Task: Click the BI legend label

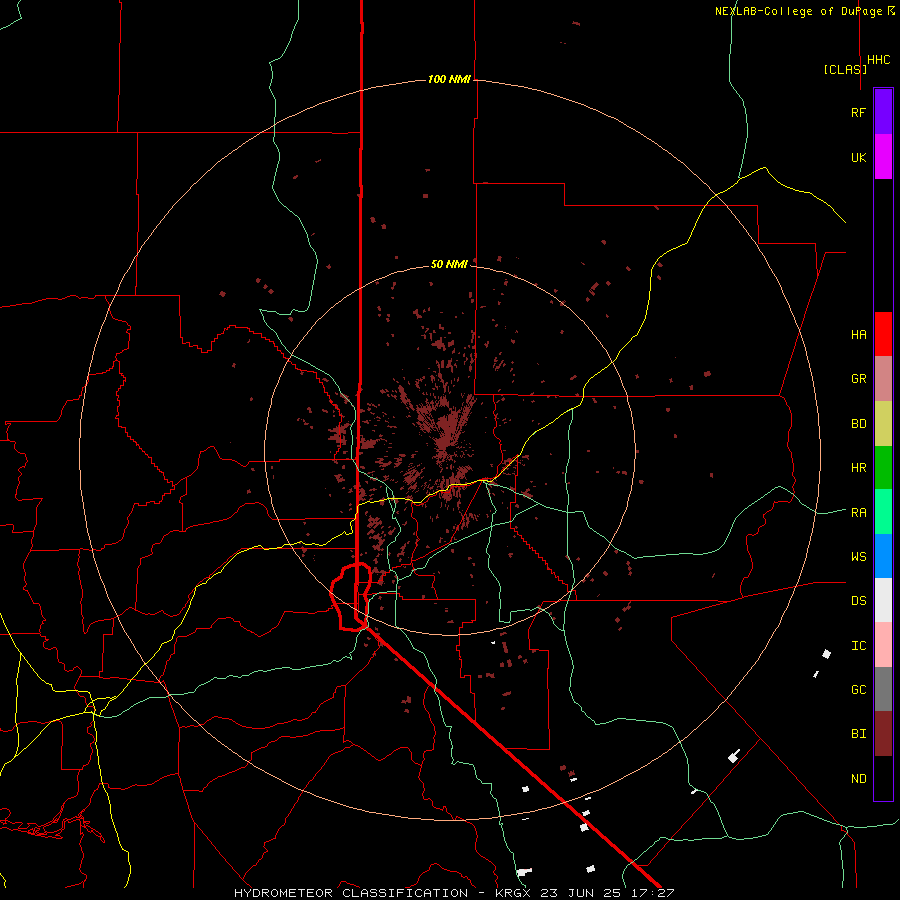Action: pyautogui.click(x=858, y=734)
